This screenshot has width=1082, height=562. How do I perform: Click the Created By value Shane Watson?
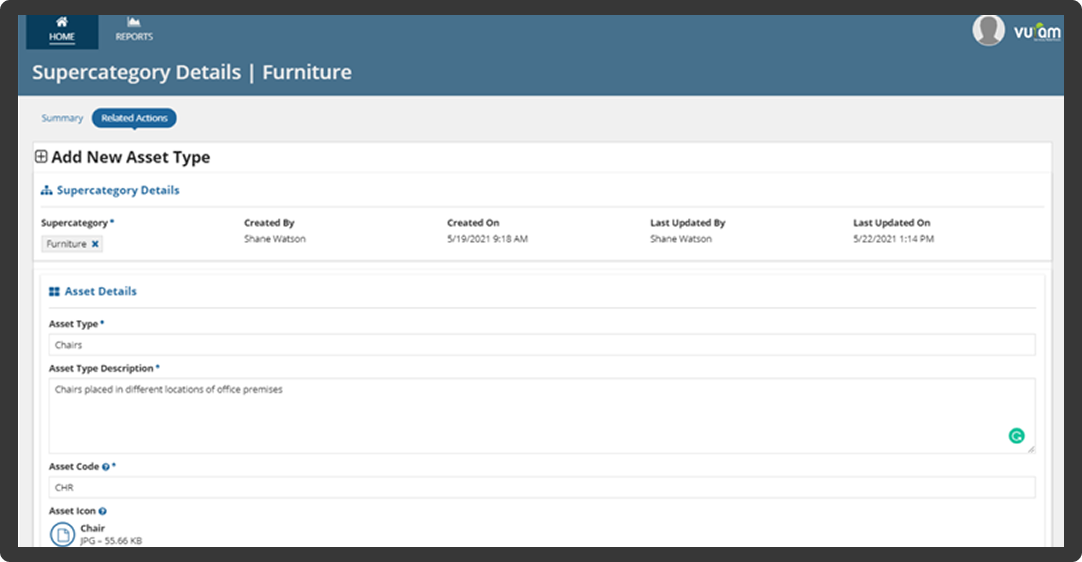(x=275, y=239)
